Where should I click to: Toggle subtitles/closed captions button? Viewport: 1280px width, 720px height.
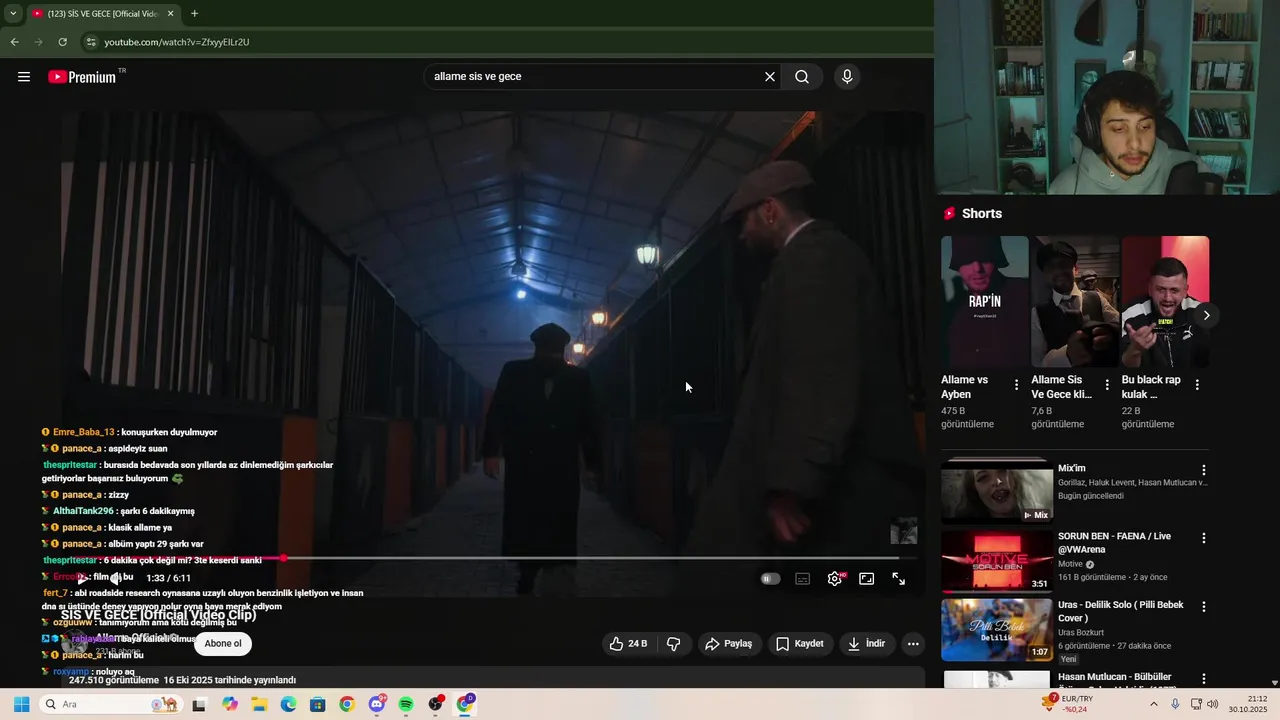pyautogui.click(x=802, y=579)
